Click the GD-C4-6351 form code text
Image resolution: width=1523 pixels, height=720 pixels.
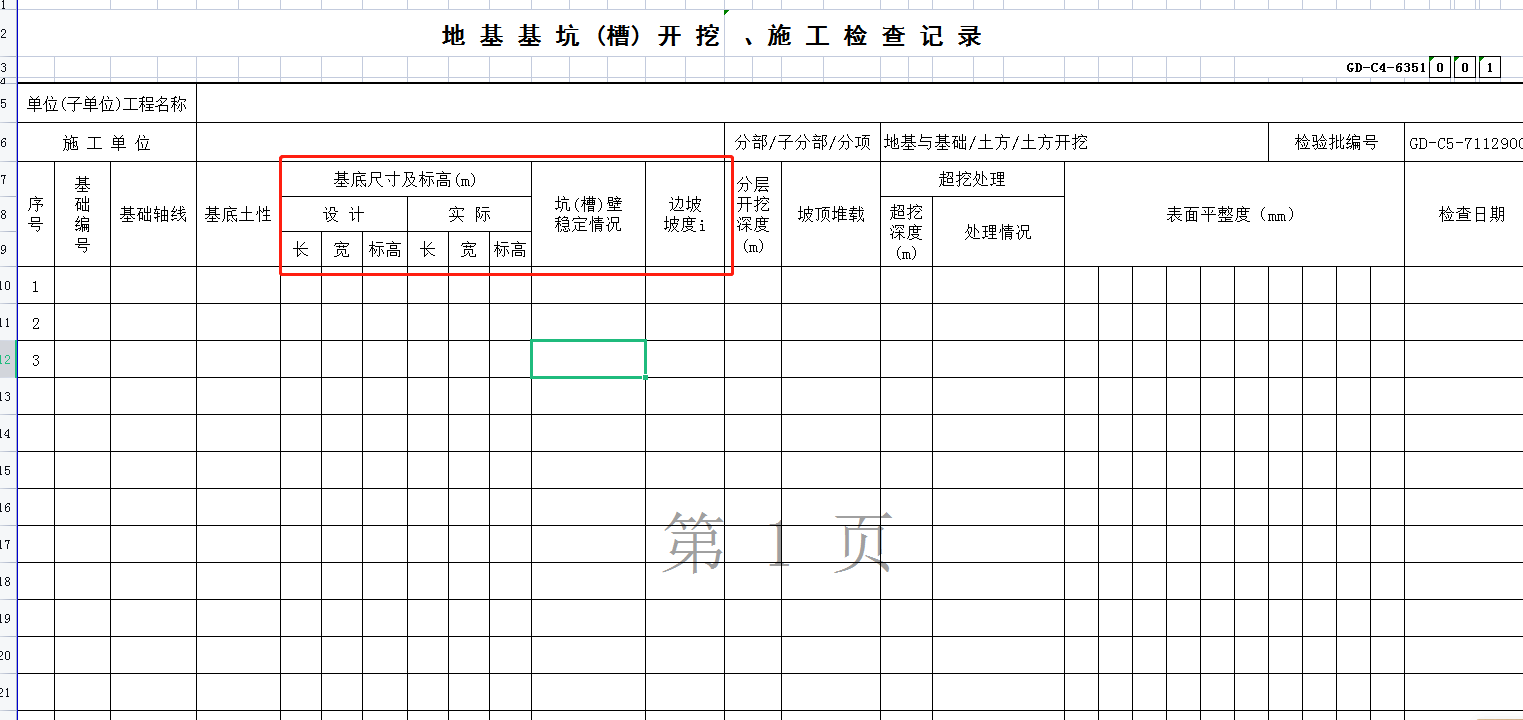[x=1385, y=68]
